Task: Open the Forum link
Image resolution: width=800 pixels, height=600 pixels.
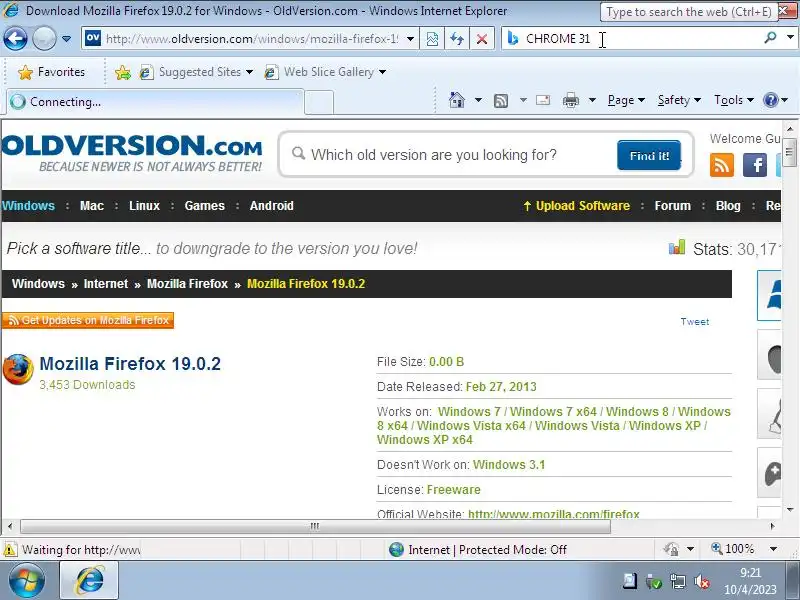Action: tap(672, 206)
